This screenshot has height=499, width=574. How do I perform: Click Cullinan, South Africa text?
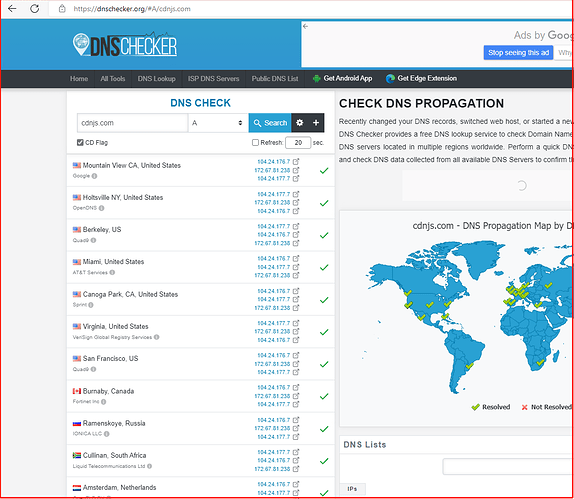point(114,455)
